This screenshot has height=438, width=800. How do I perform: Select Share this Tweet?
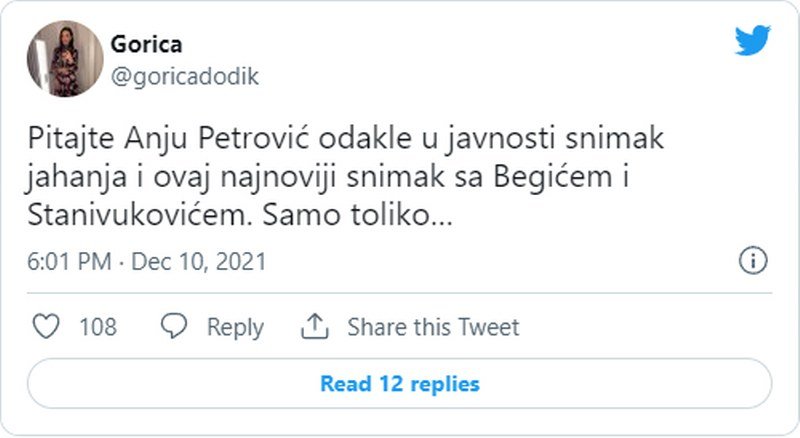pos(433,327)
